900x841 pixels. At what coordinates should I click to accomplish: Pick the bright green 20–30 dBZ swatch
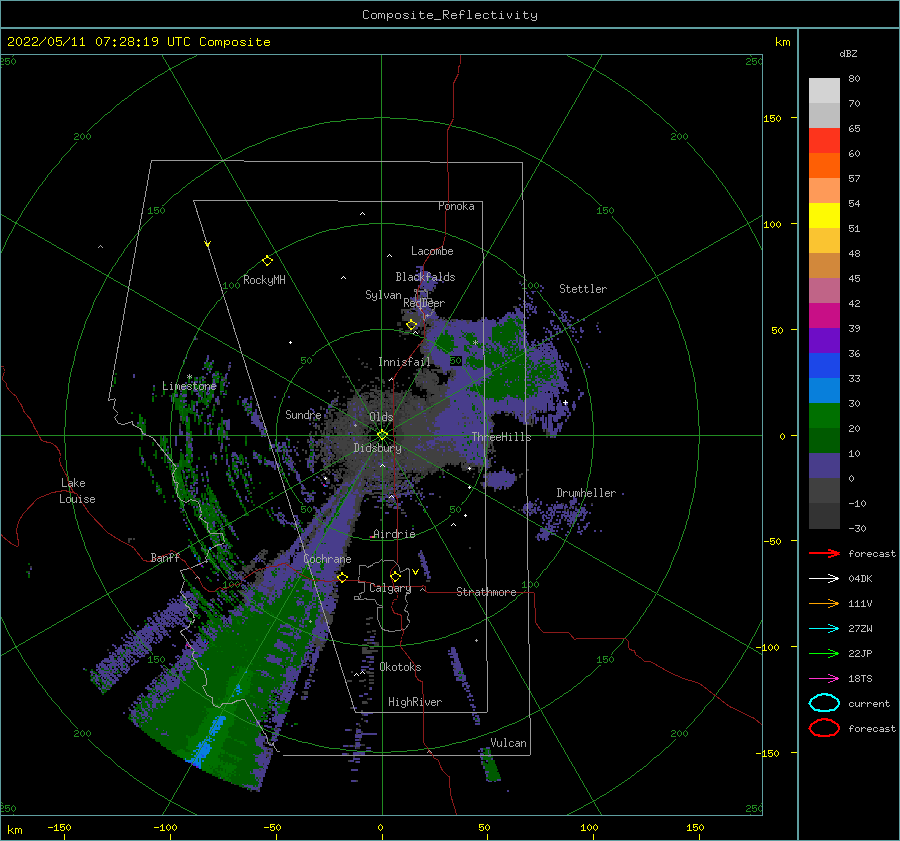point(824,416)
